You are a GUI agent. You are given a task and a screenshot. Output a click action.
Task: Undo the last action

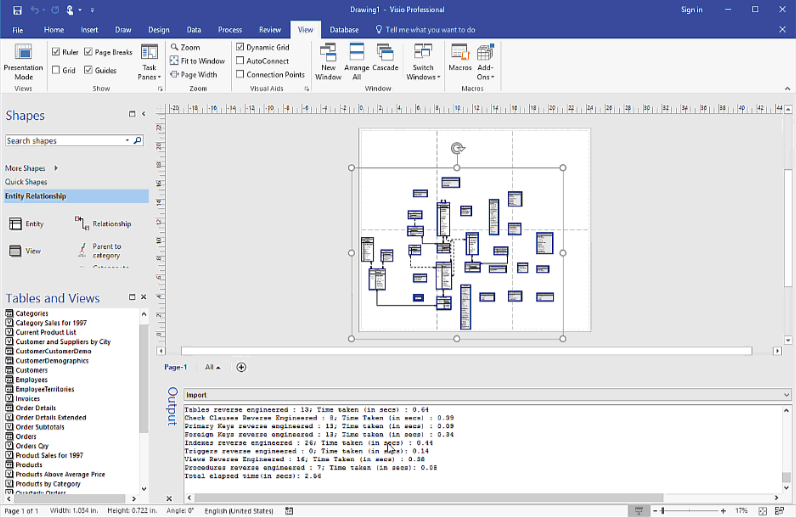click(35, 10)
